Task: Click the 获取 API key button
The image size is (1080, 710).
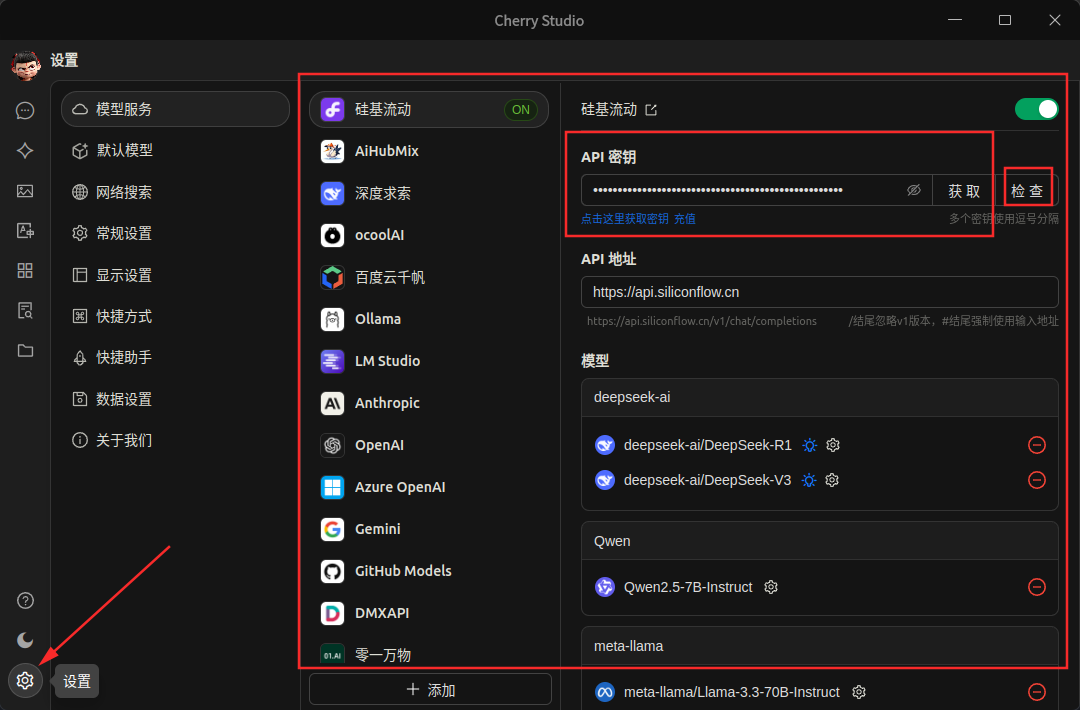Action: [964, 191]
